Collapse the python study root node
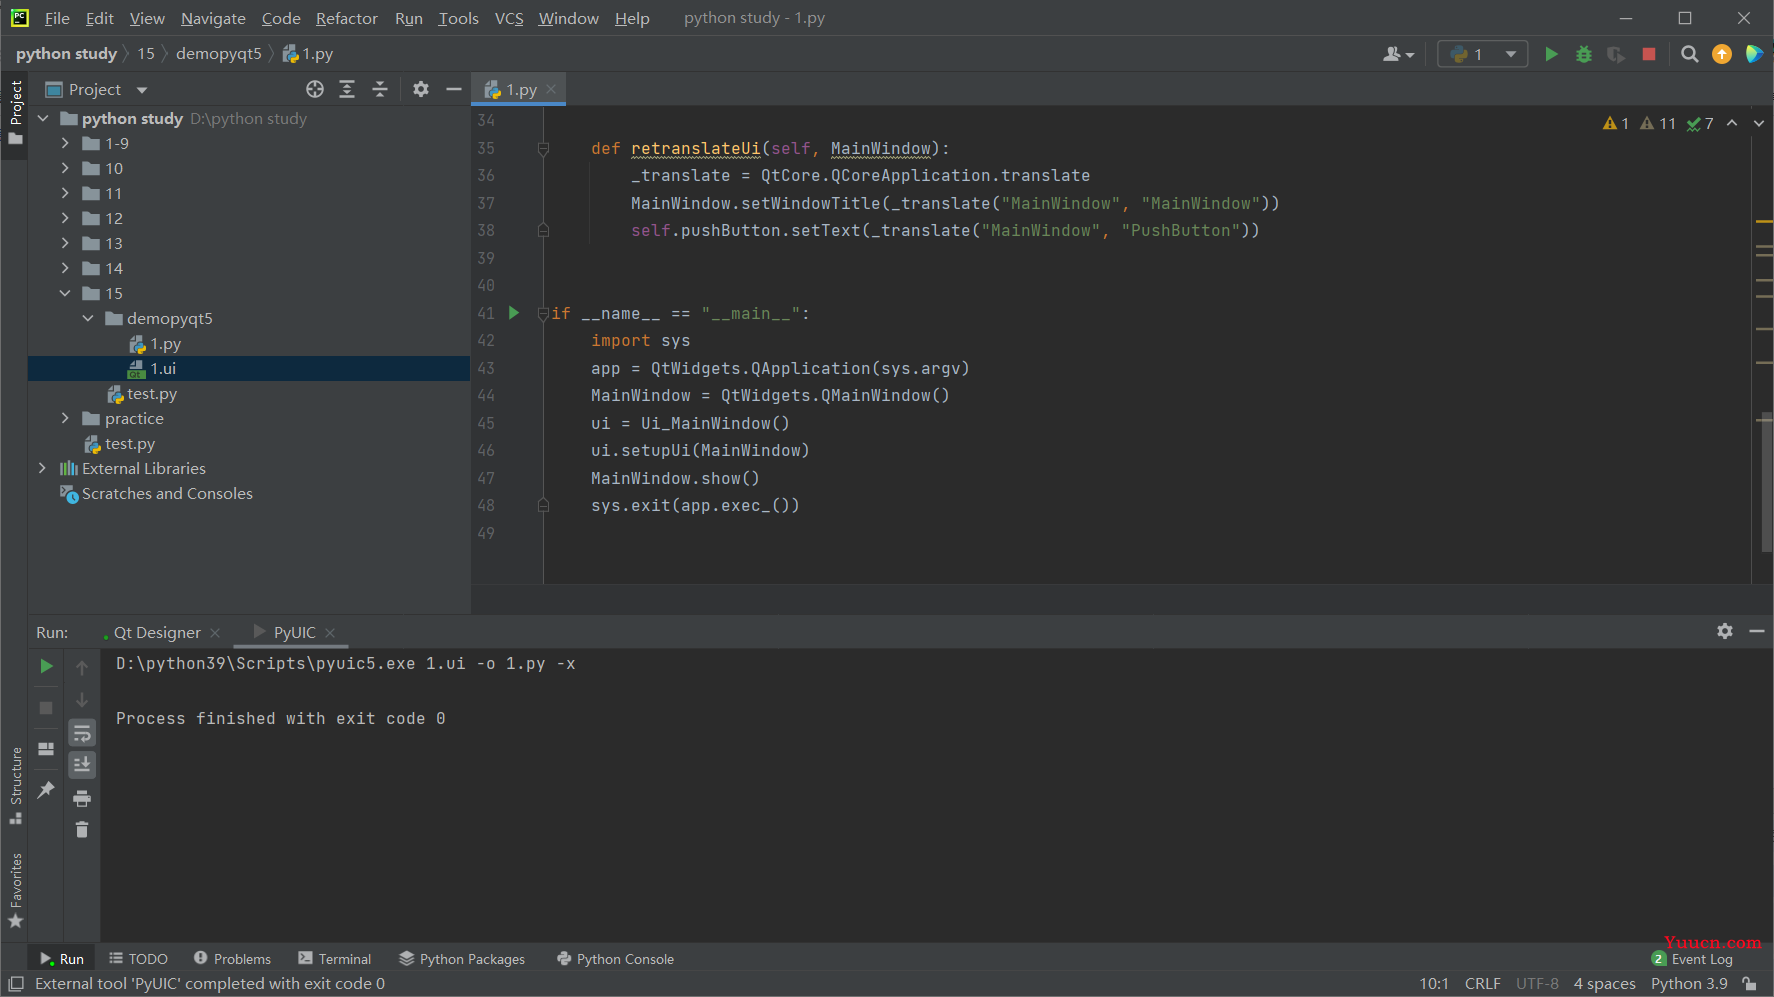This screenshot has height=997, width=1774. coord(42,118)
